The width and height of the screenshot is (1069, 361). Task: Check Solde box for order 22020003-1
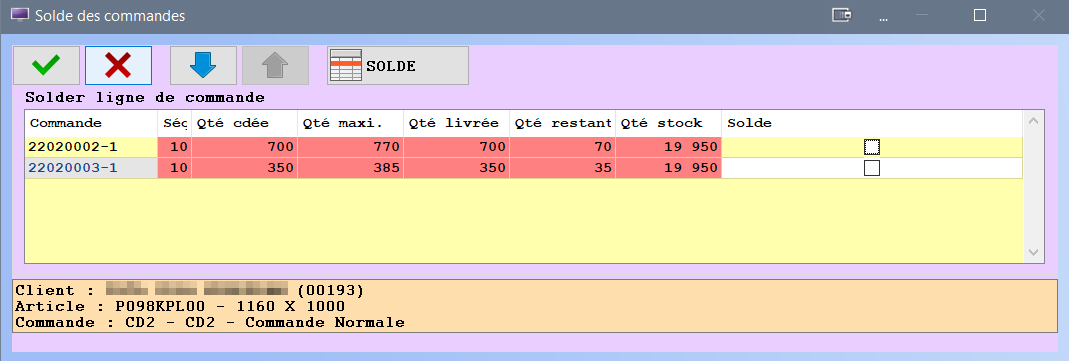pos(871,168)
